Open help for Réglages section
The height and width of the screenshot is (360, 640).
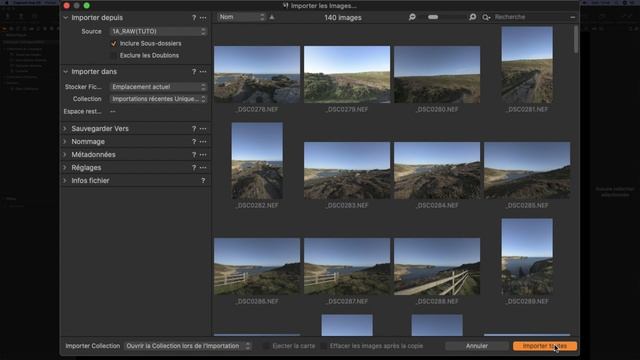tap(194, 168)
